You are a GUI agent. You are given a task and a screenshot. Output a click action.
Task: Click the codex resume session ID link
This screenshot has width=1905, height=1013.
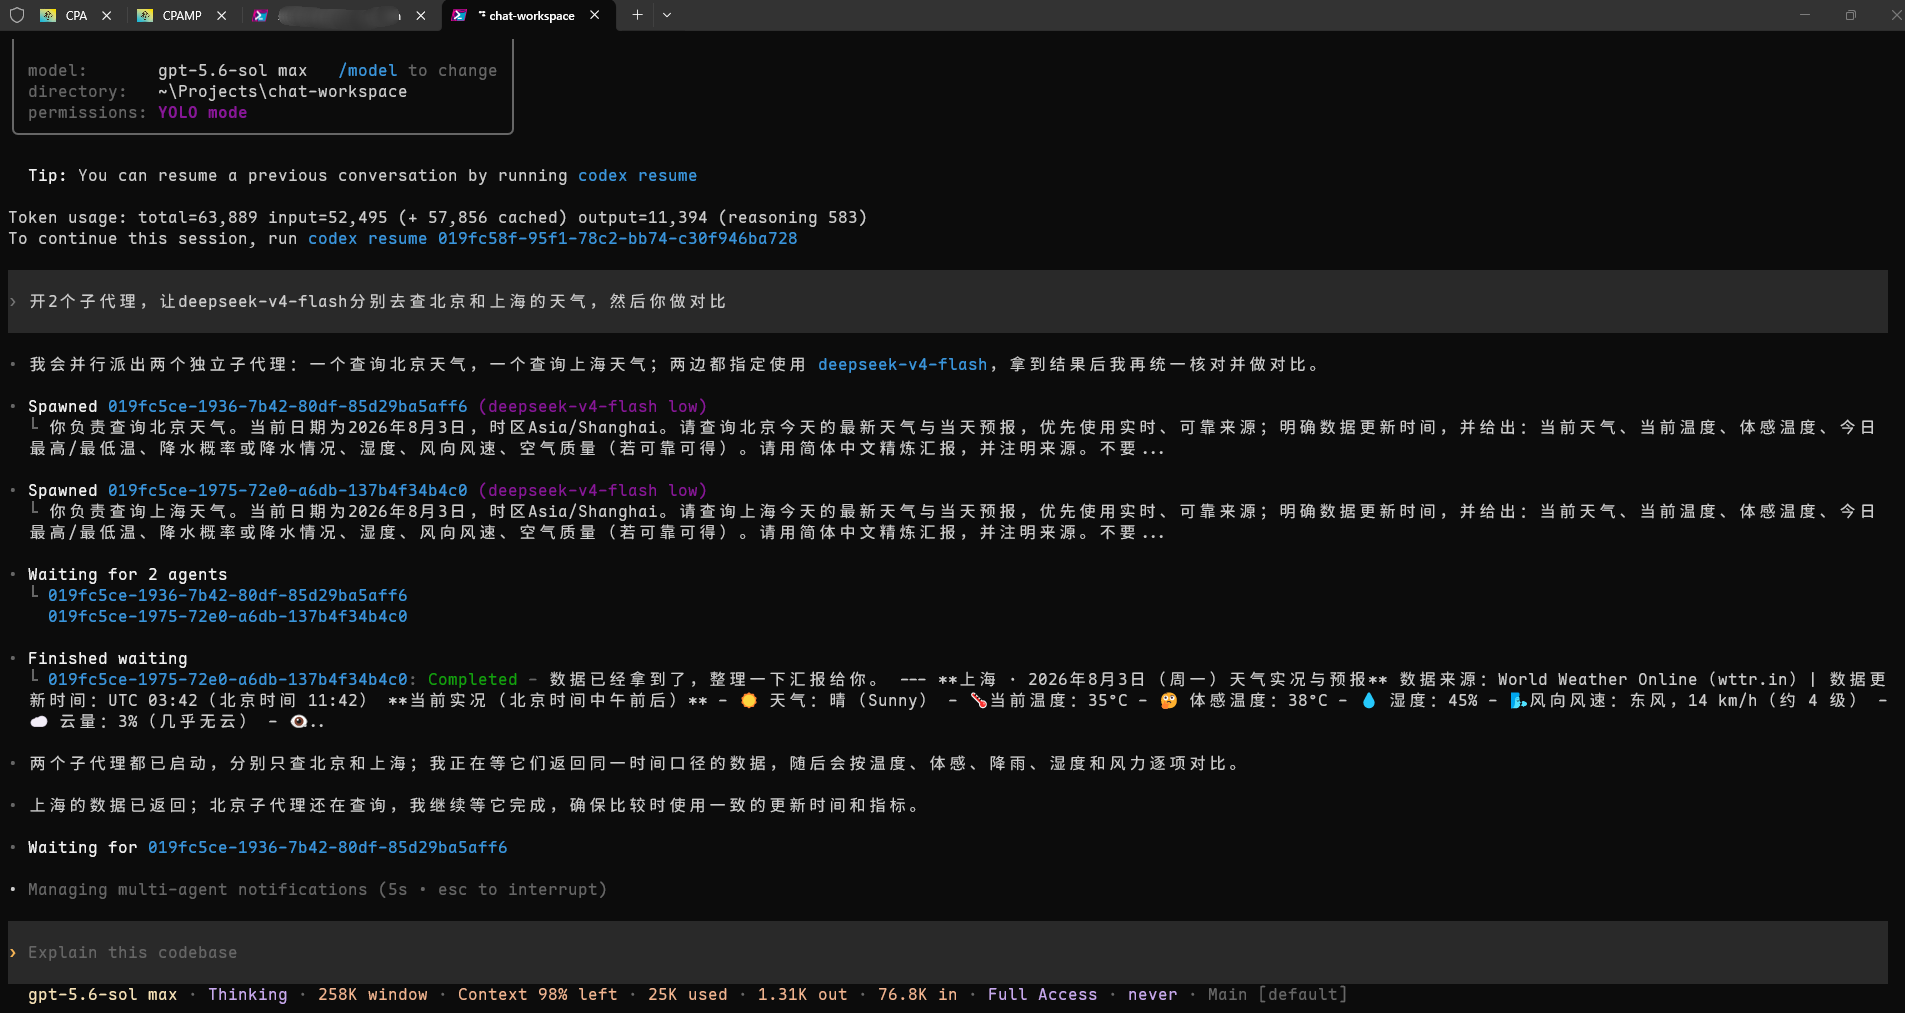coord(617,238)
